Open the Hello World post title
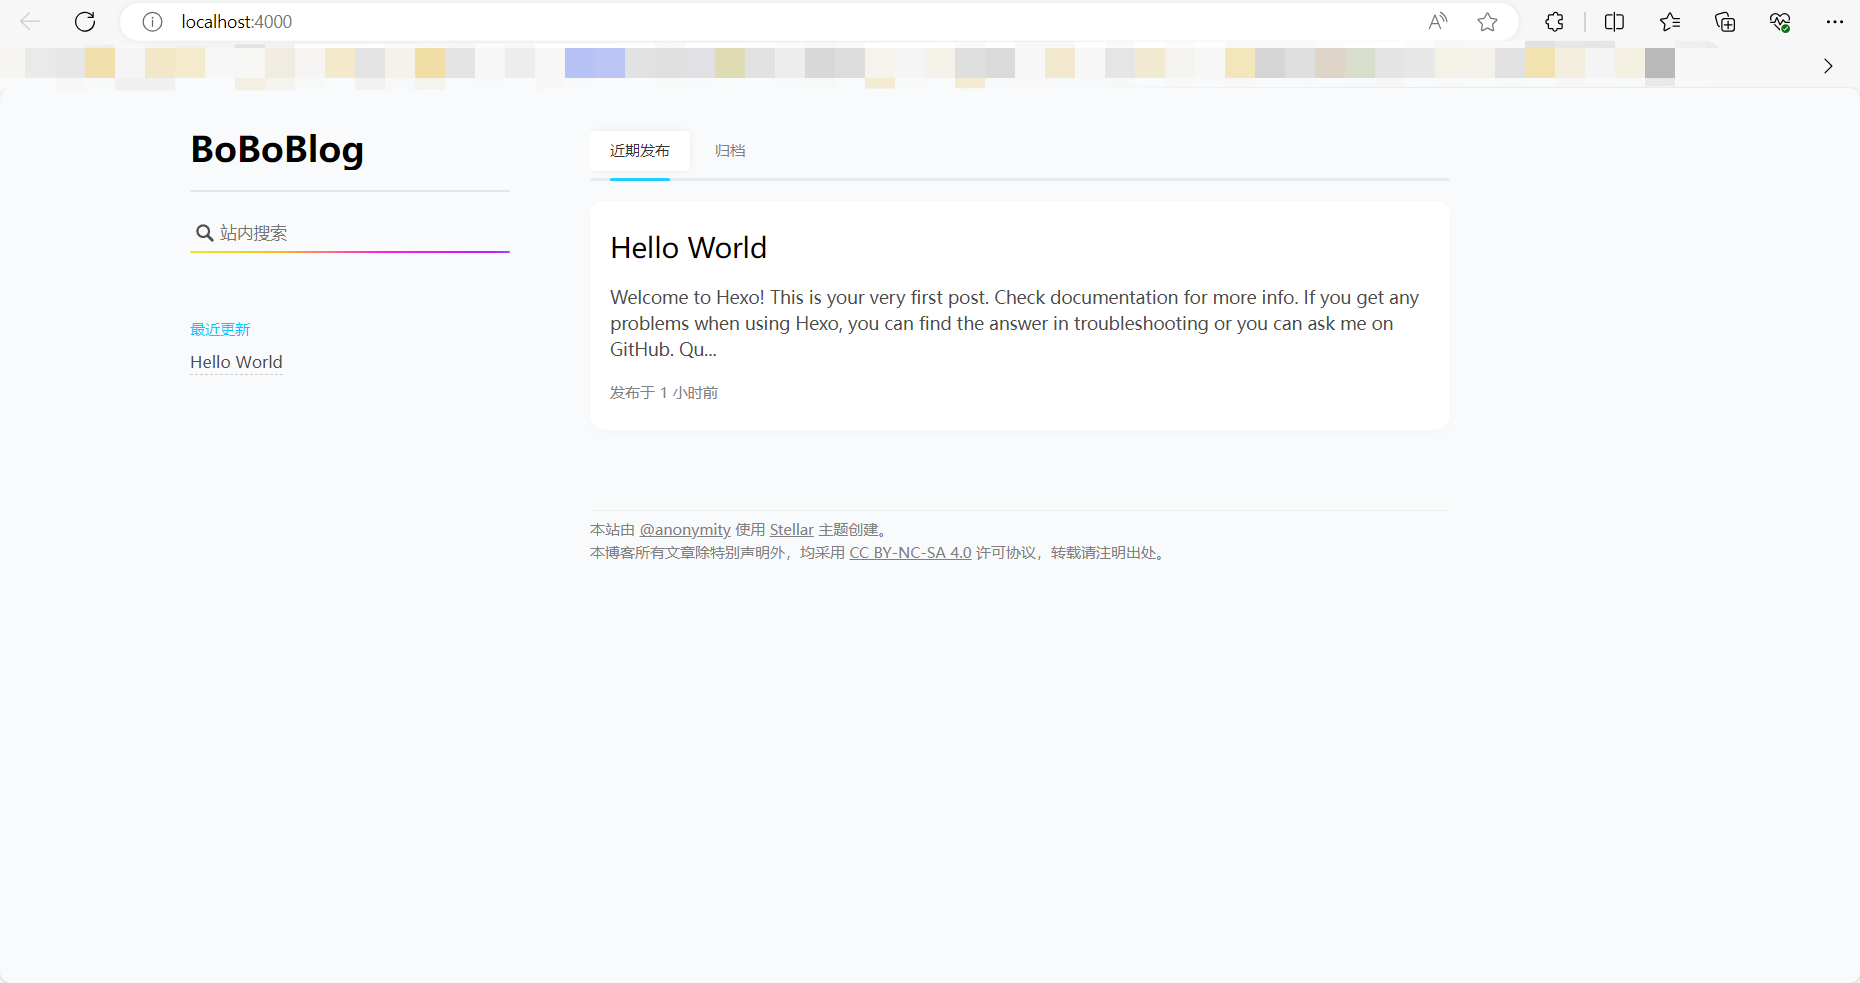 tap(688, 248)
